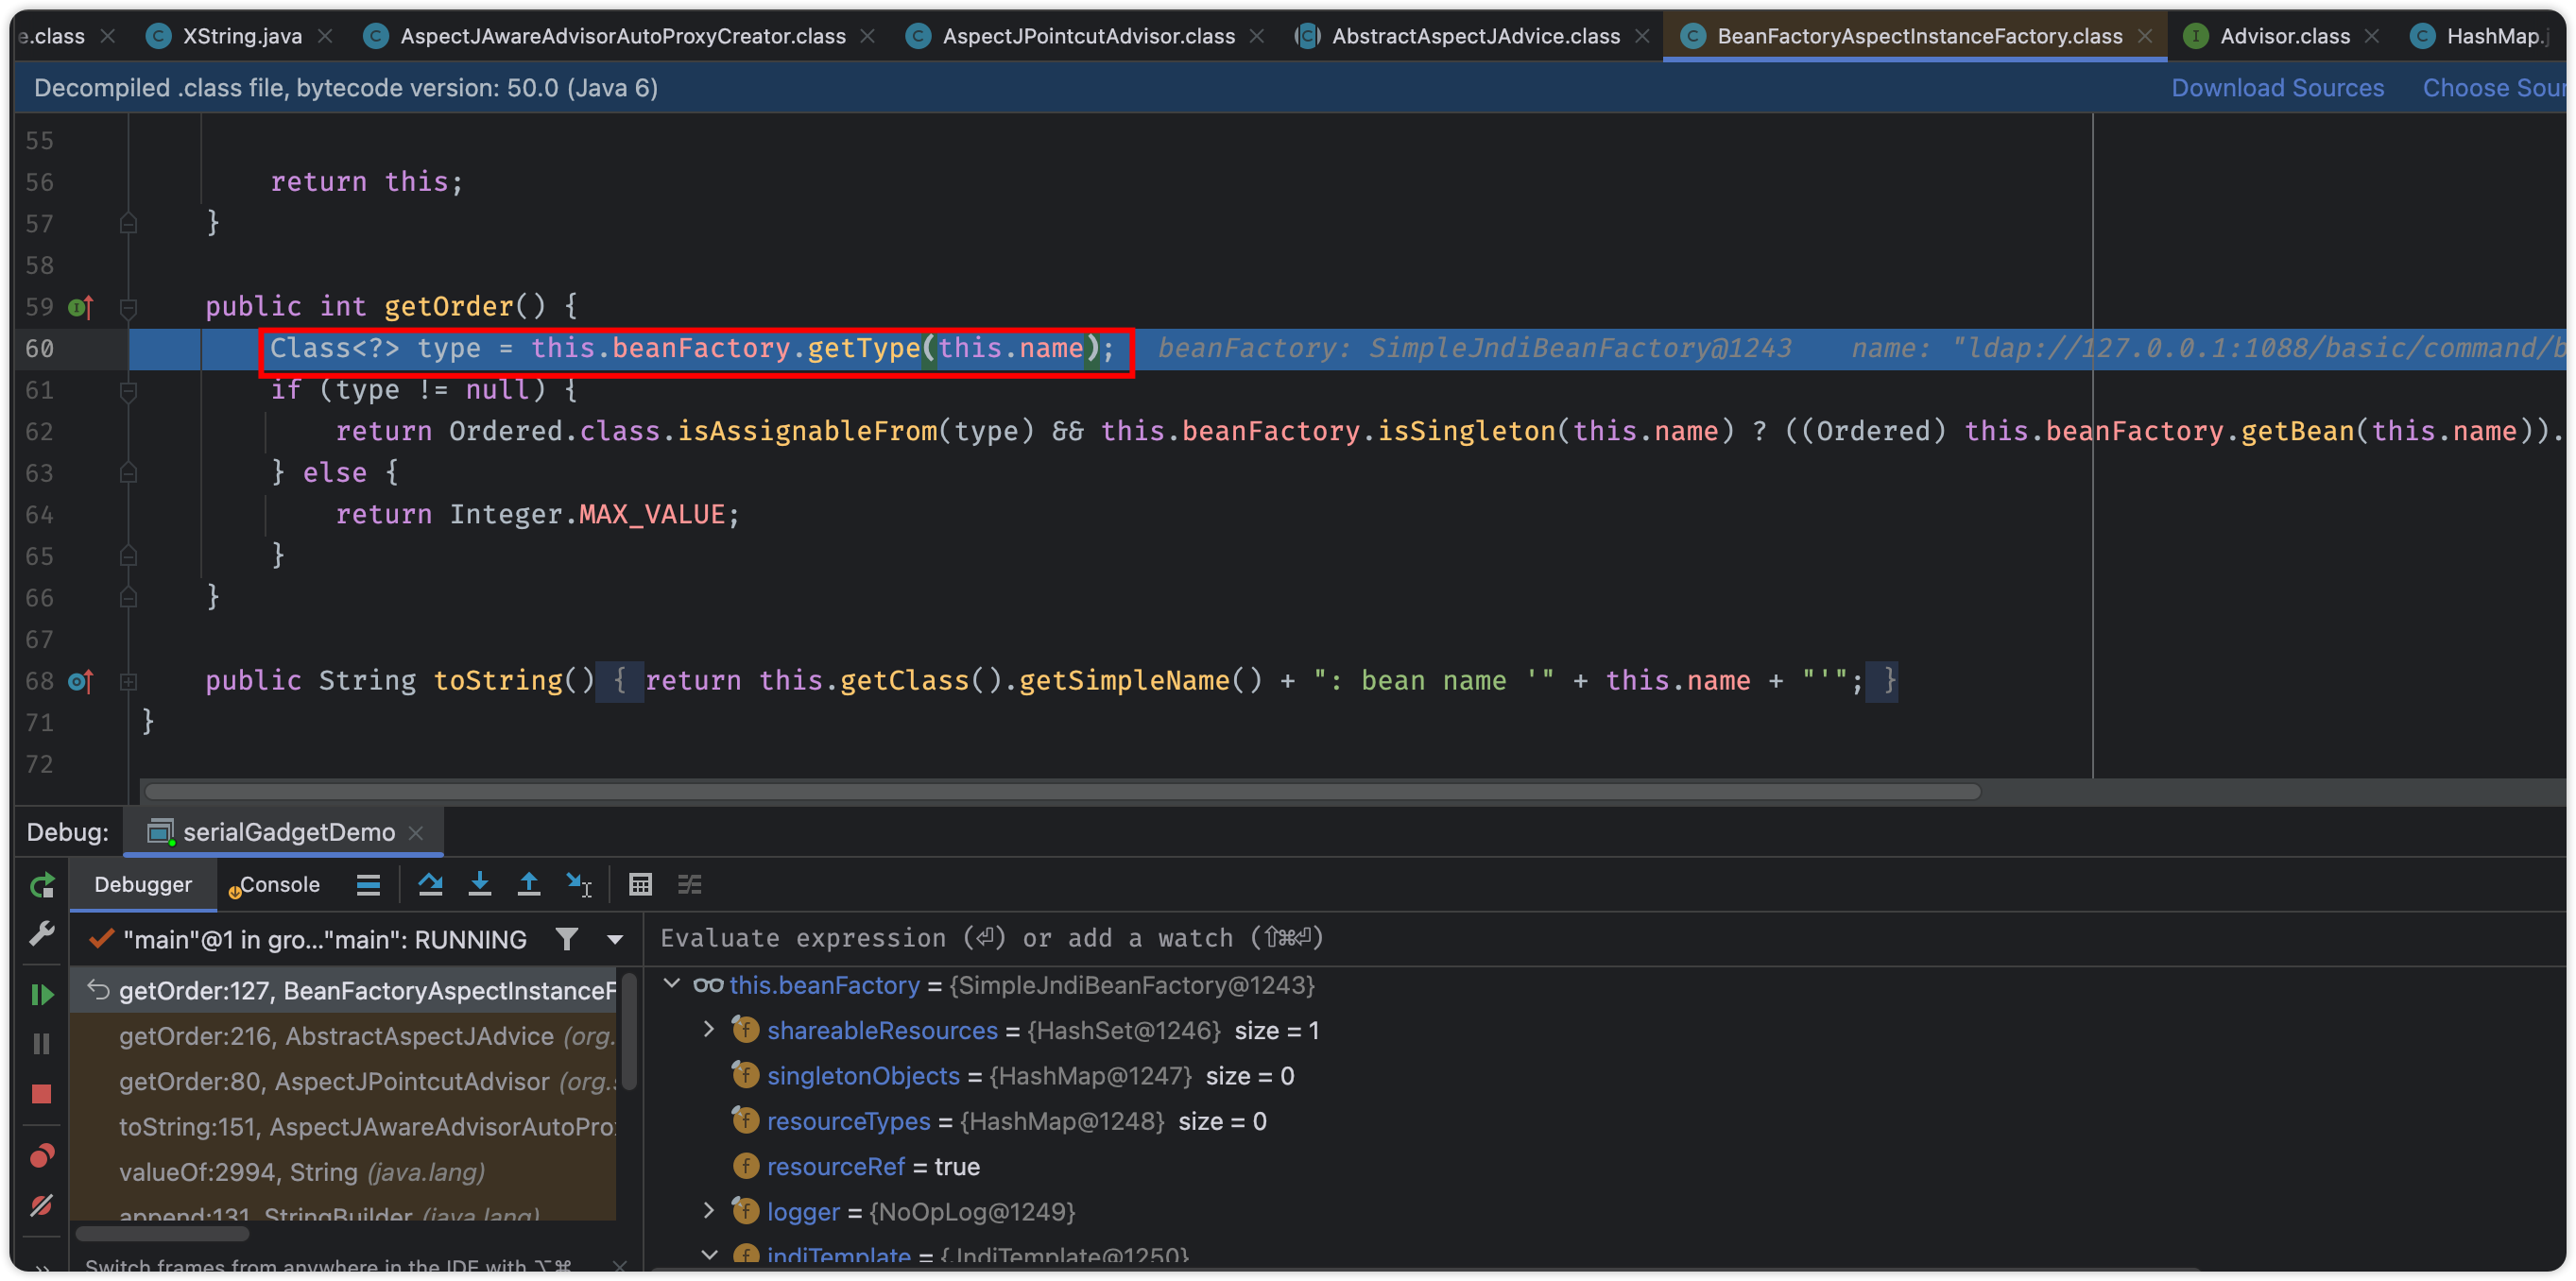Resume program execution
The image size is (2576, 1281).
(42, 994)
